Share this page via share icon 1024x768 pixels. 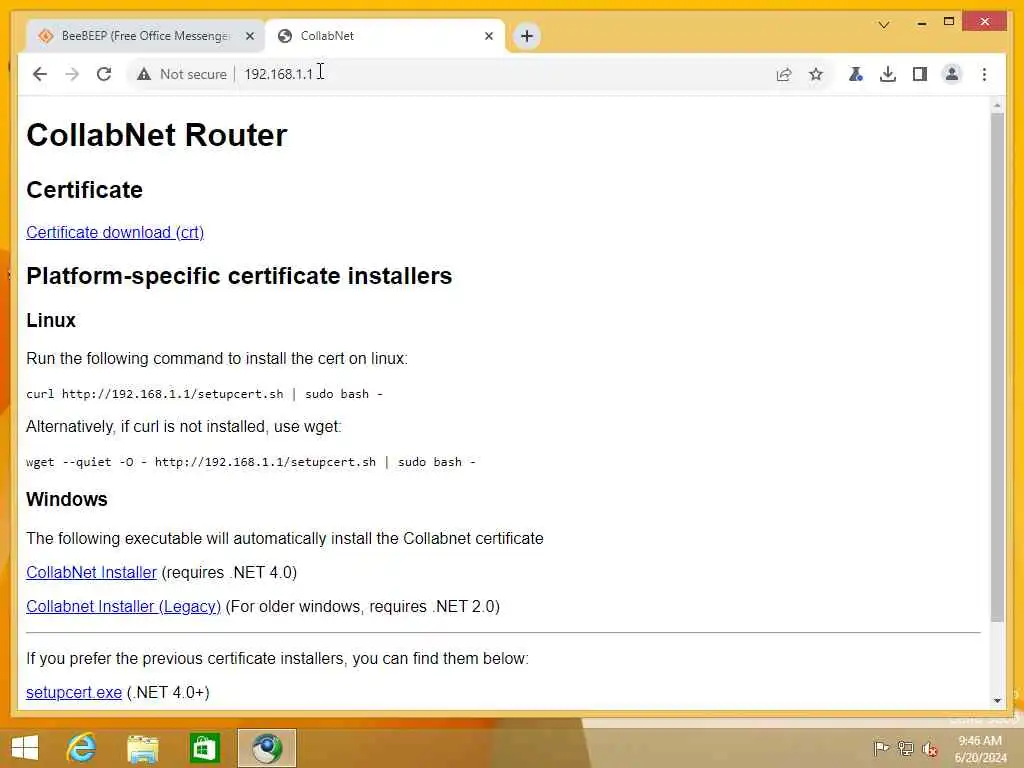click(784, 74)
